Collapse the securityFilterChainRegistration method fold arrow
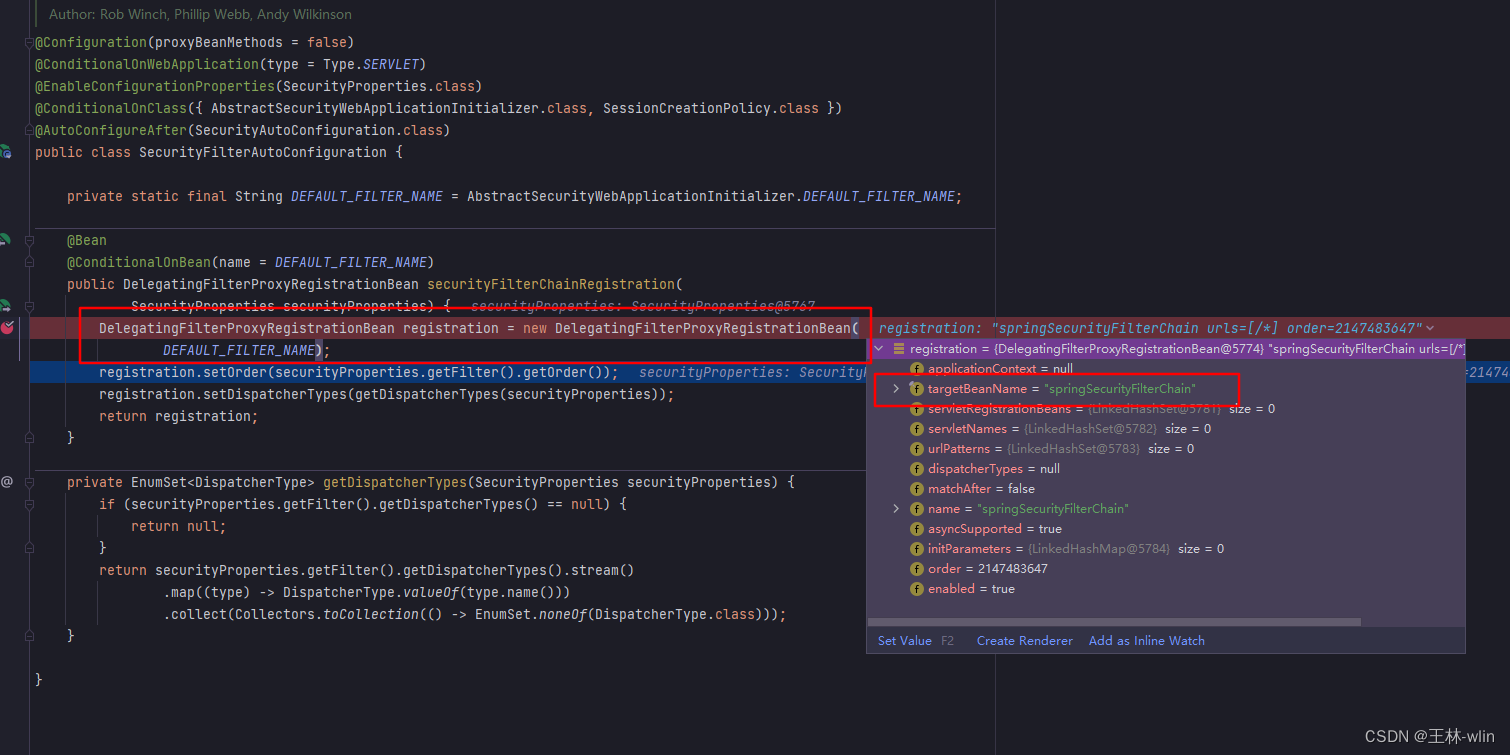 click(28, 307)
